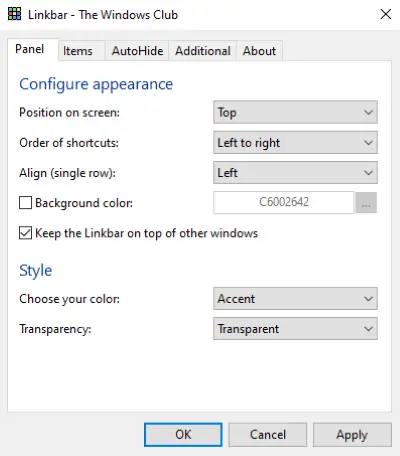Viewport: 400px width, 456px height.
Task: Open the Position on screen dropdown
Action: (295, 112)
